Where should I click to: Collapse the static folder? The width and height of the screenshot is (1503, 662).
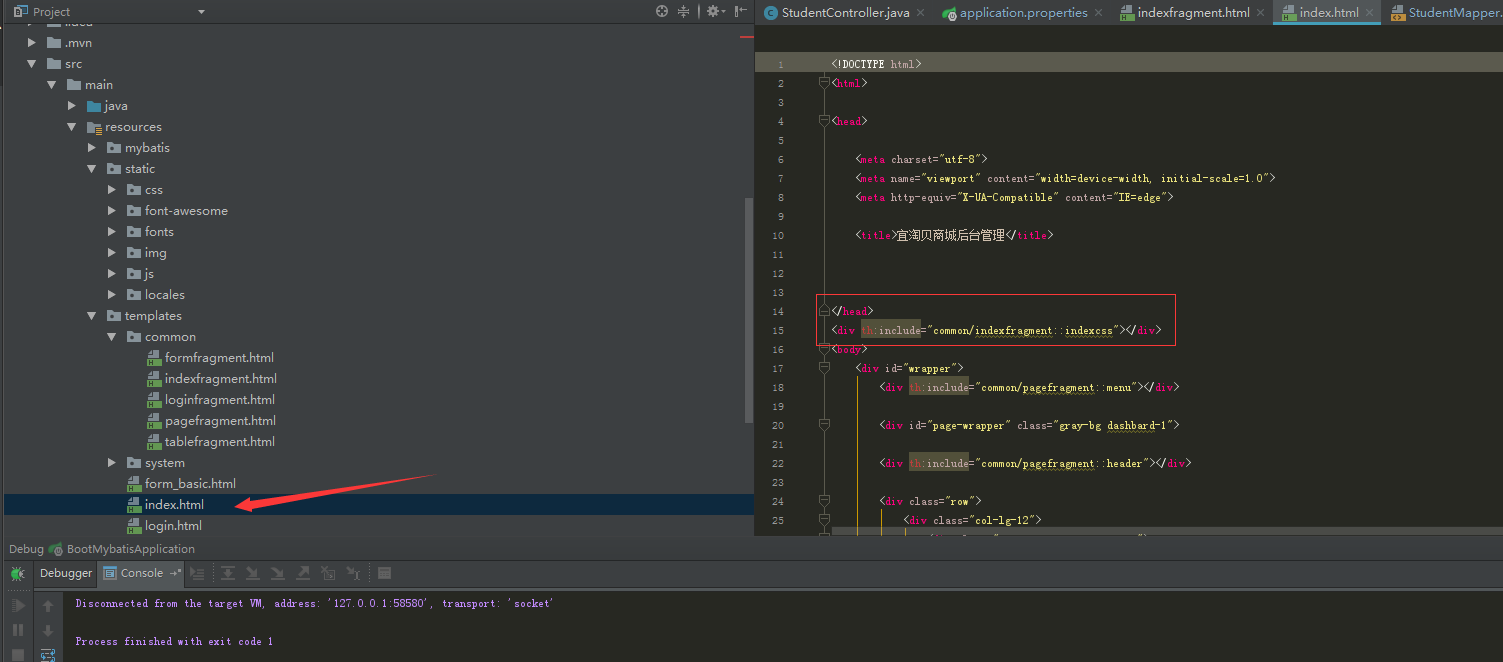[92, 169]
